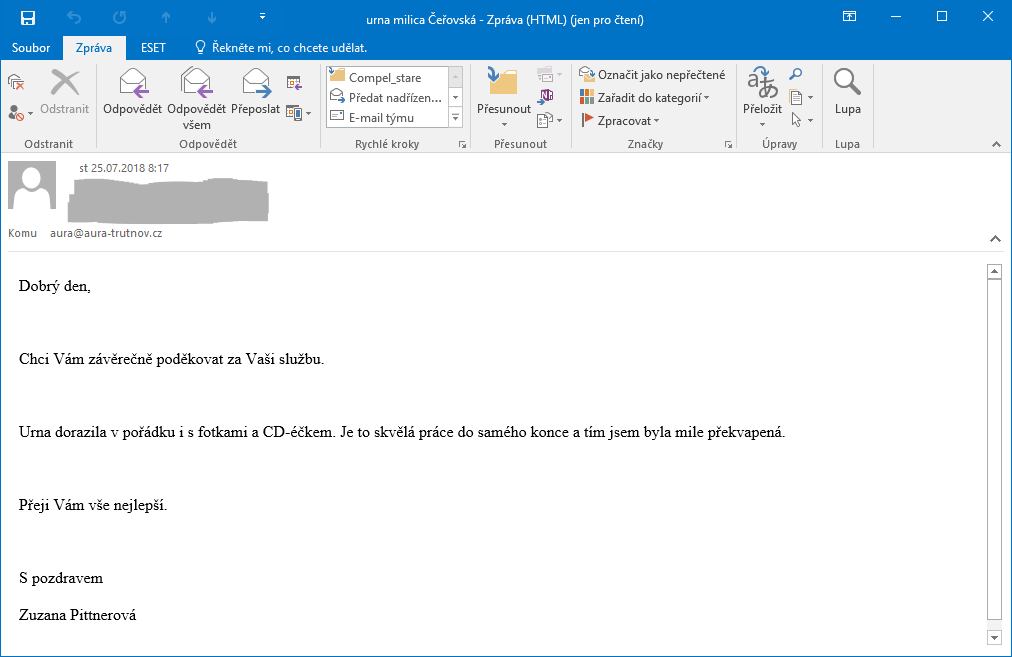Collapse the message header with the chevron
The image size is (1012, 657).
(x=995, y=239)
